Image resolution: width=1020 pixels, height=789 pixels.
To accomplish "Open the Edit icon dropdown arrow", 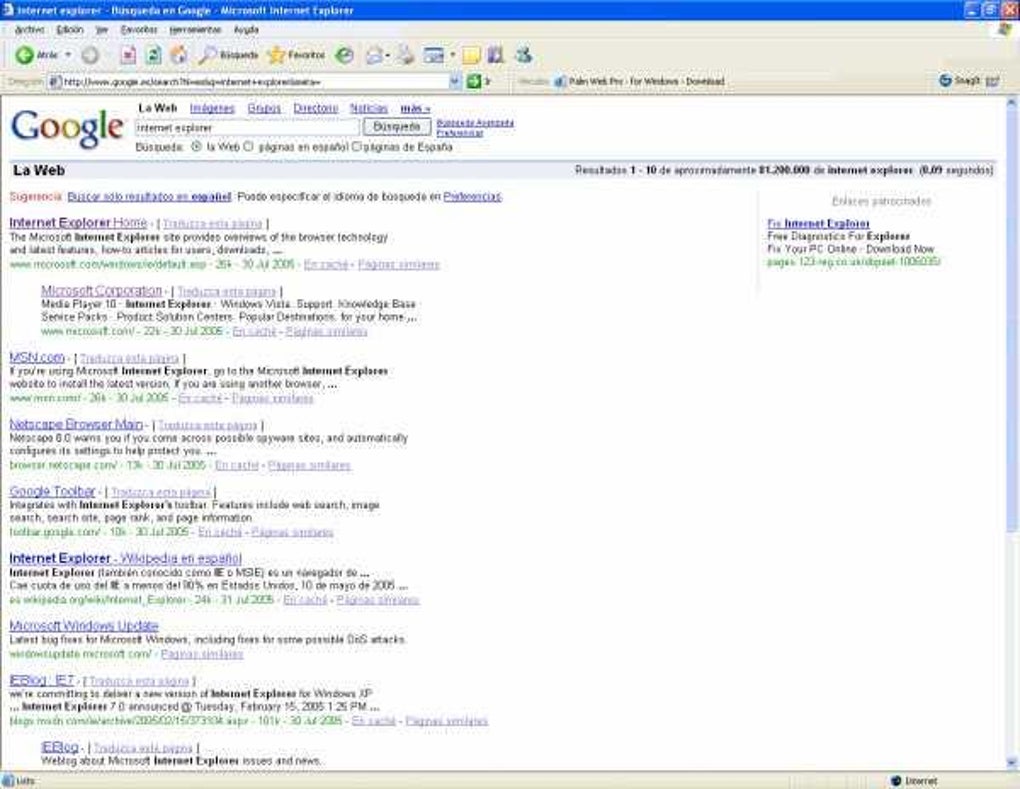I will [x=453, y=56].
